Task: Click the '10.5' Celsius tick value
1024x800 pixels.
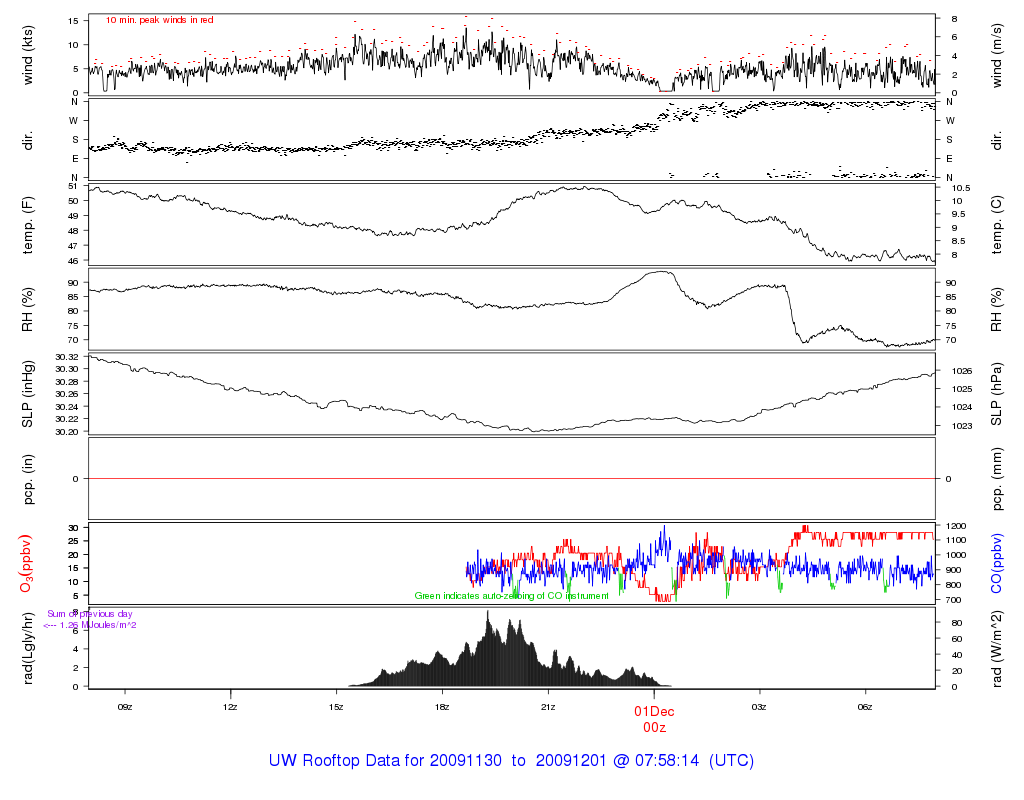Action: tap(961, 188)
